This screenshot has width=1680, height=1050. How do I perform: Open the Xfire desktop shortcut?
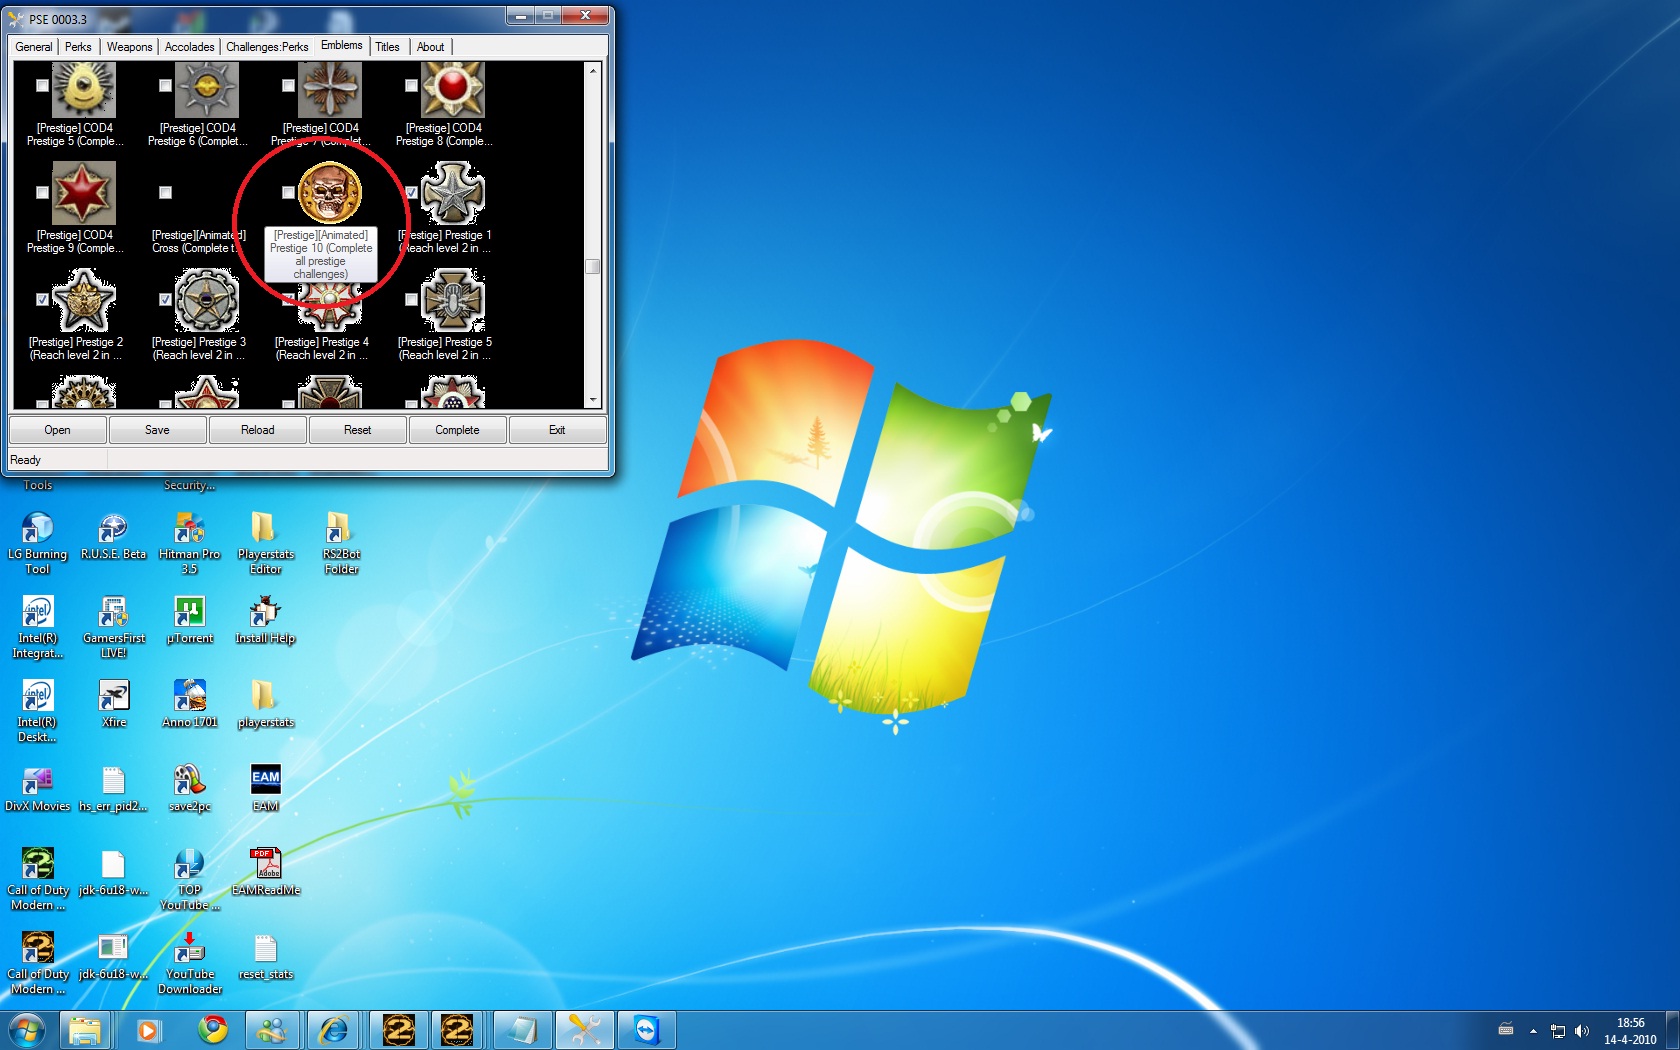113,696
